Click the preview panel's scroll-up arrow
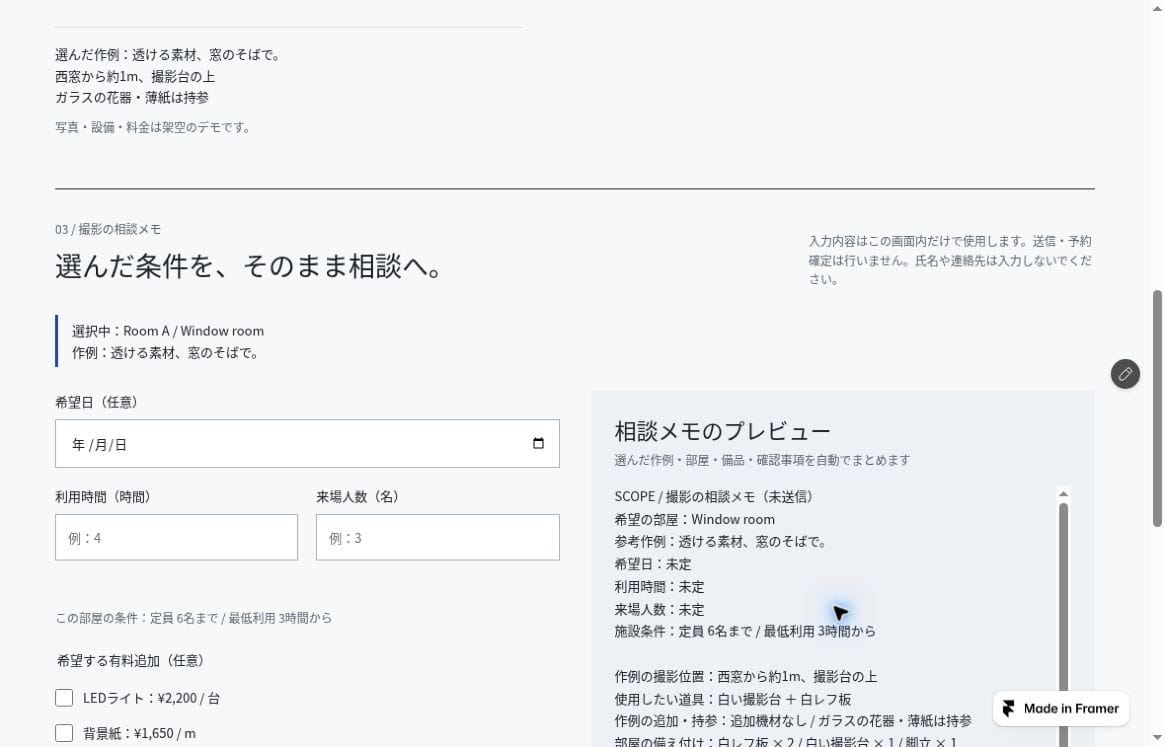The width and height of the screenshot is (1165, 747). point(1063,494)
